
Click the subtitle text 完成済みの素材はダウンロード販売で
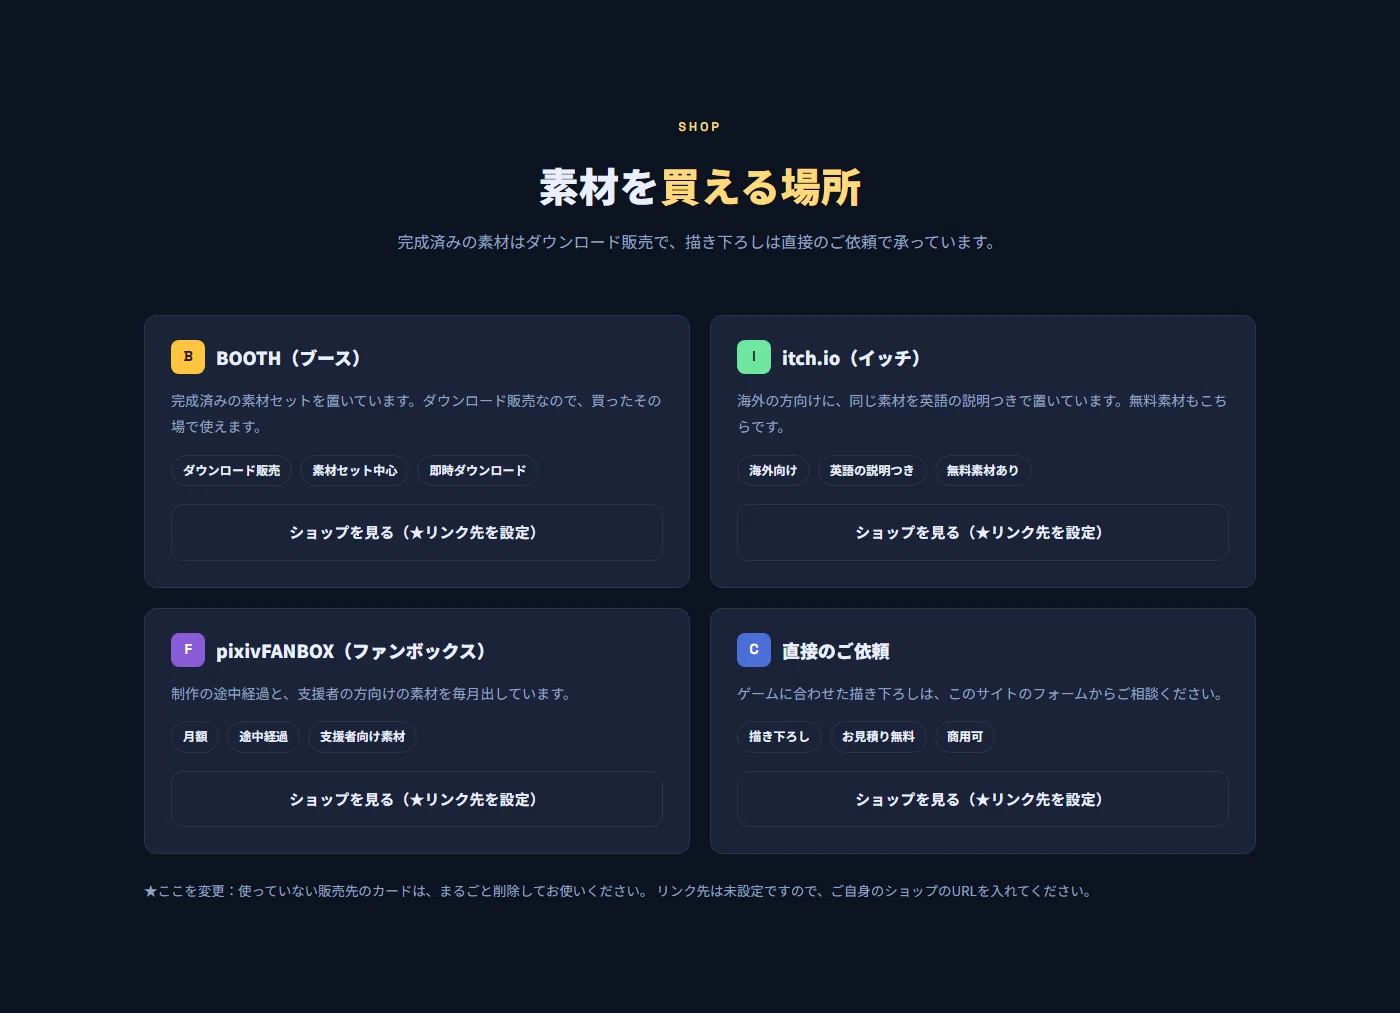point(696,242)
